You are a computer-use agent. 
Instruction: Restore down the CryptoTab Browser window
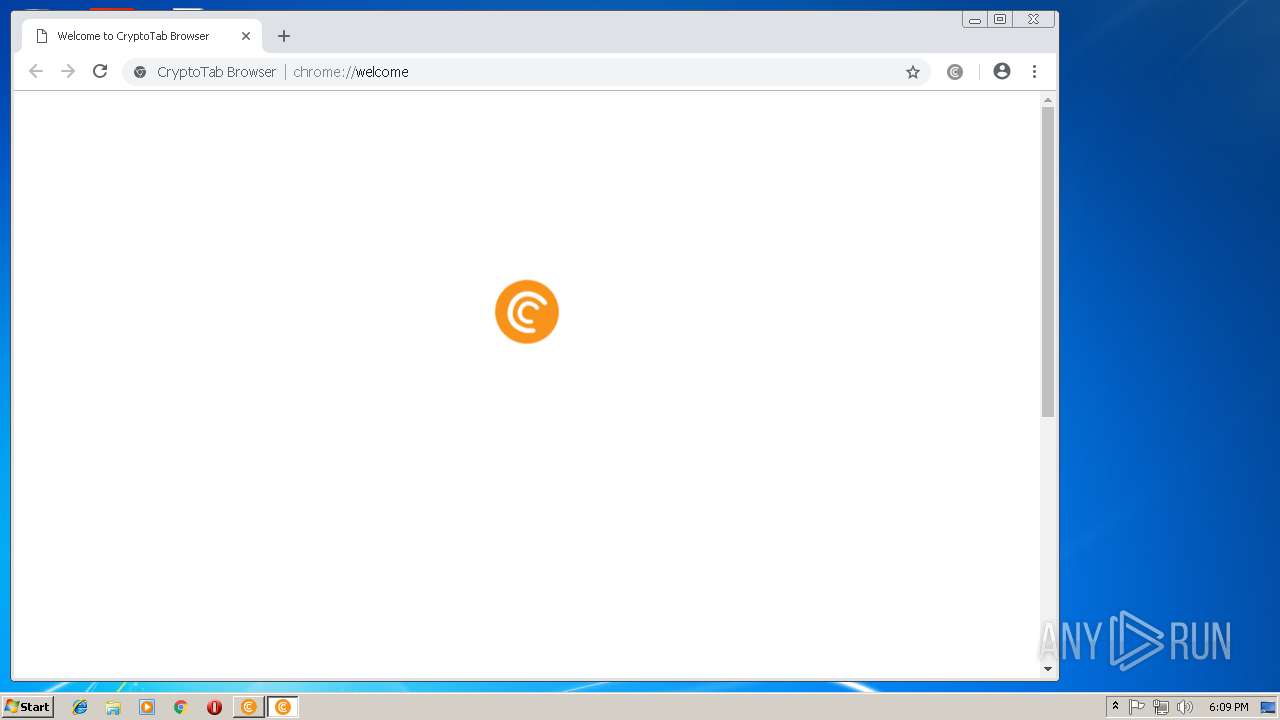[x=1000, y=19]
